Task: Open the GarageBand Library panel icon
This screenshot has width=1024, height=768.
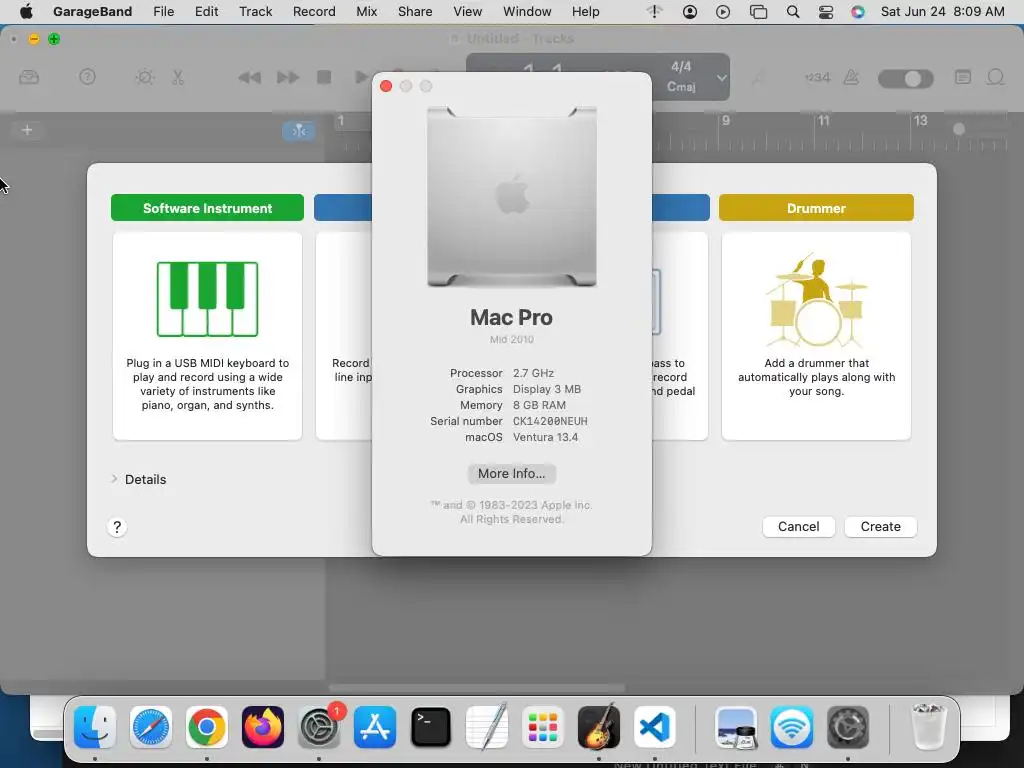Action: [x=29, y=78]
